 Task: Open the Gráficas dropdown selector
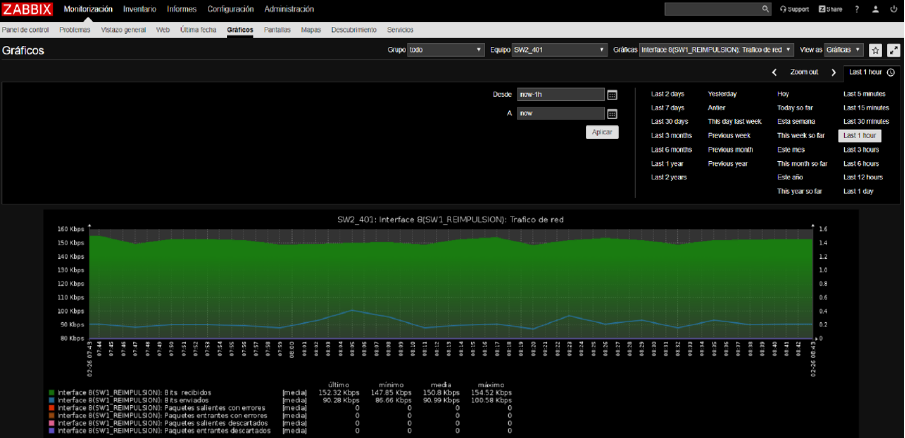tap(716, 50)
